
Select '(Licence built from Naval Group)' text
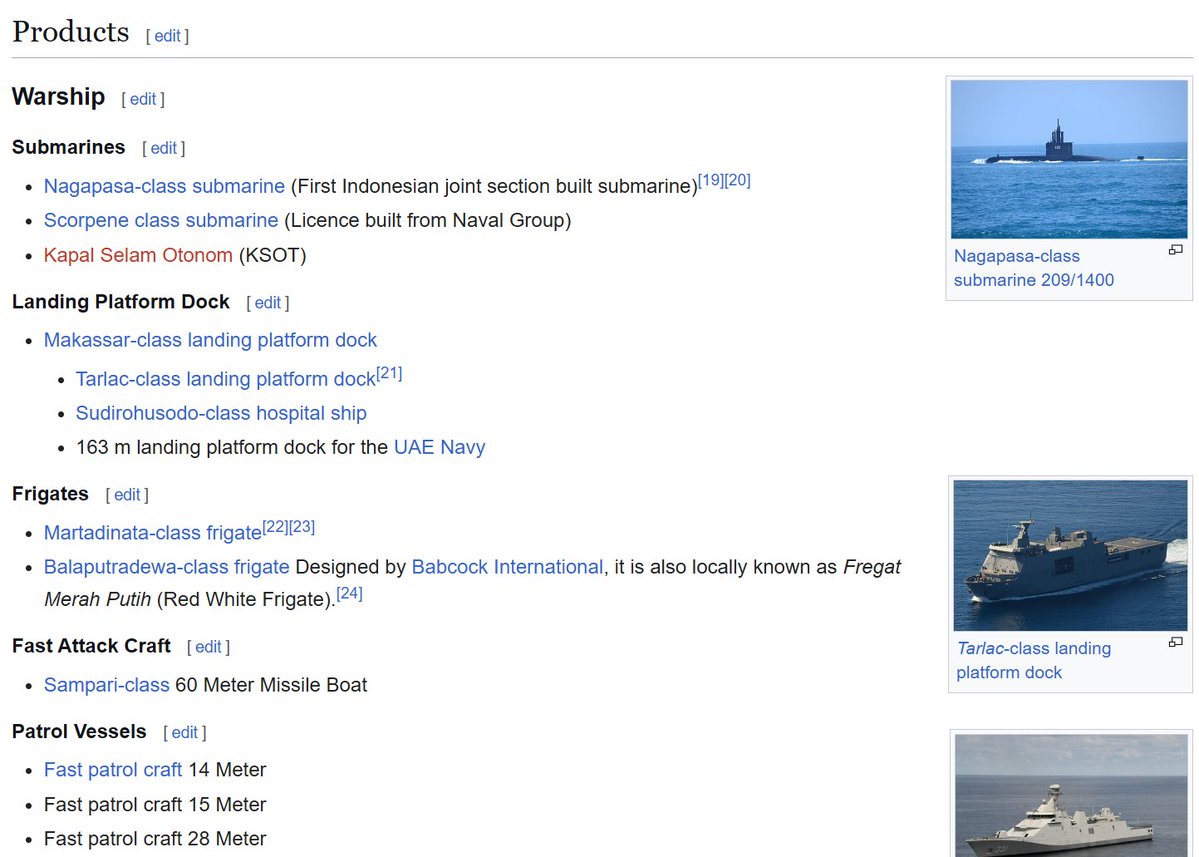428,220
